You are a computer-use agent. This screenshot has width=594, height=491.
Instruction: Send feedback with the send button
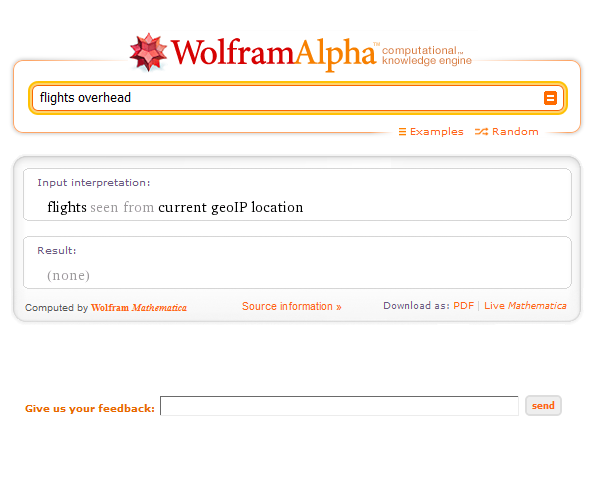point(543,405)
